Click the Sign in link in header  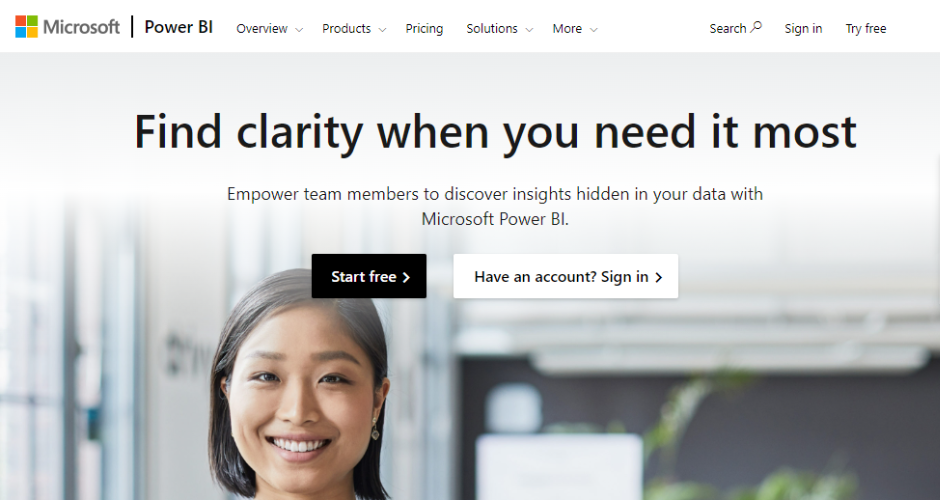pyautogui.click(x=803, y=29)
